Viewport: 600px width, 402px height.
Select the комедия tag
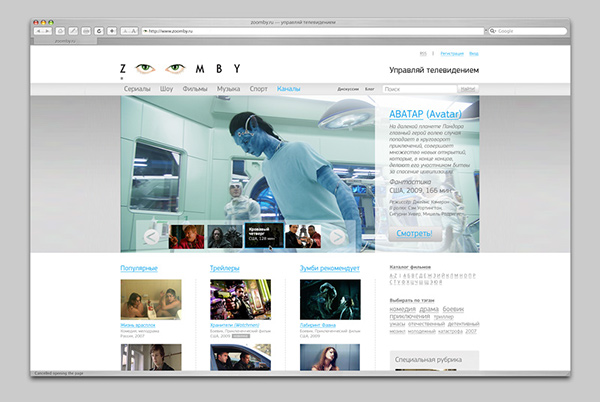click(x=403, y=309)
